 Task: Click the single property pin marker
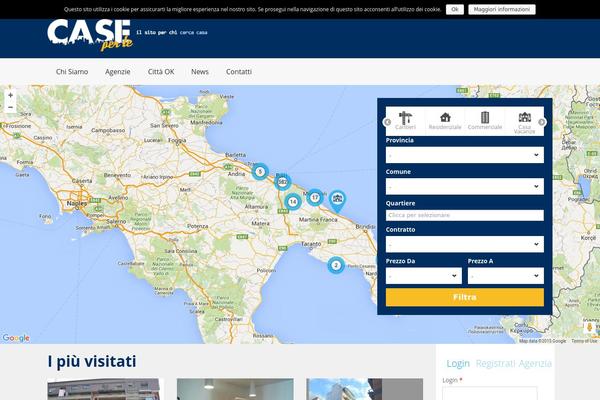click(x=337, y=201)
